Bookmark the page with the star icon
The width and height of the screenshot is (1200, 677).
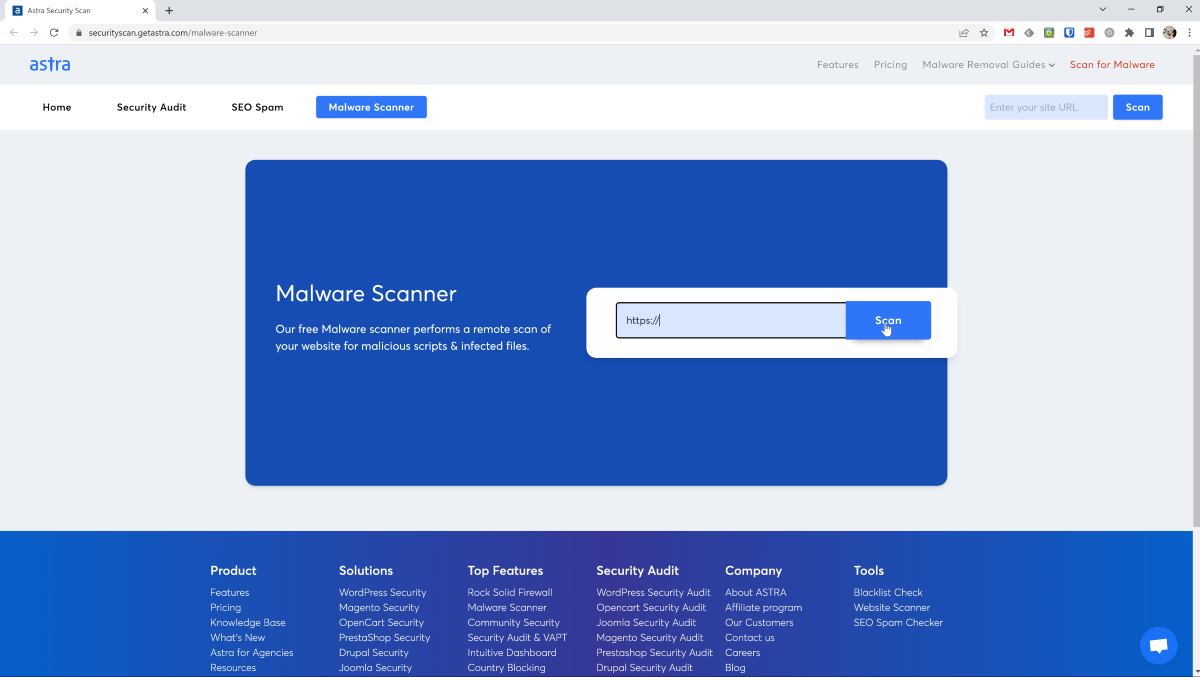click(x=984, y=32)
